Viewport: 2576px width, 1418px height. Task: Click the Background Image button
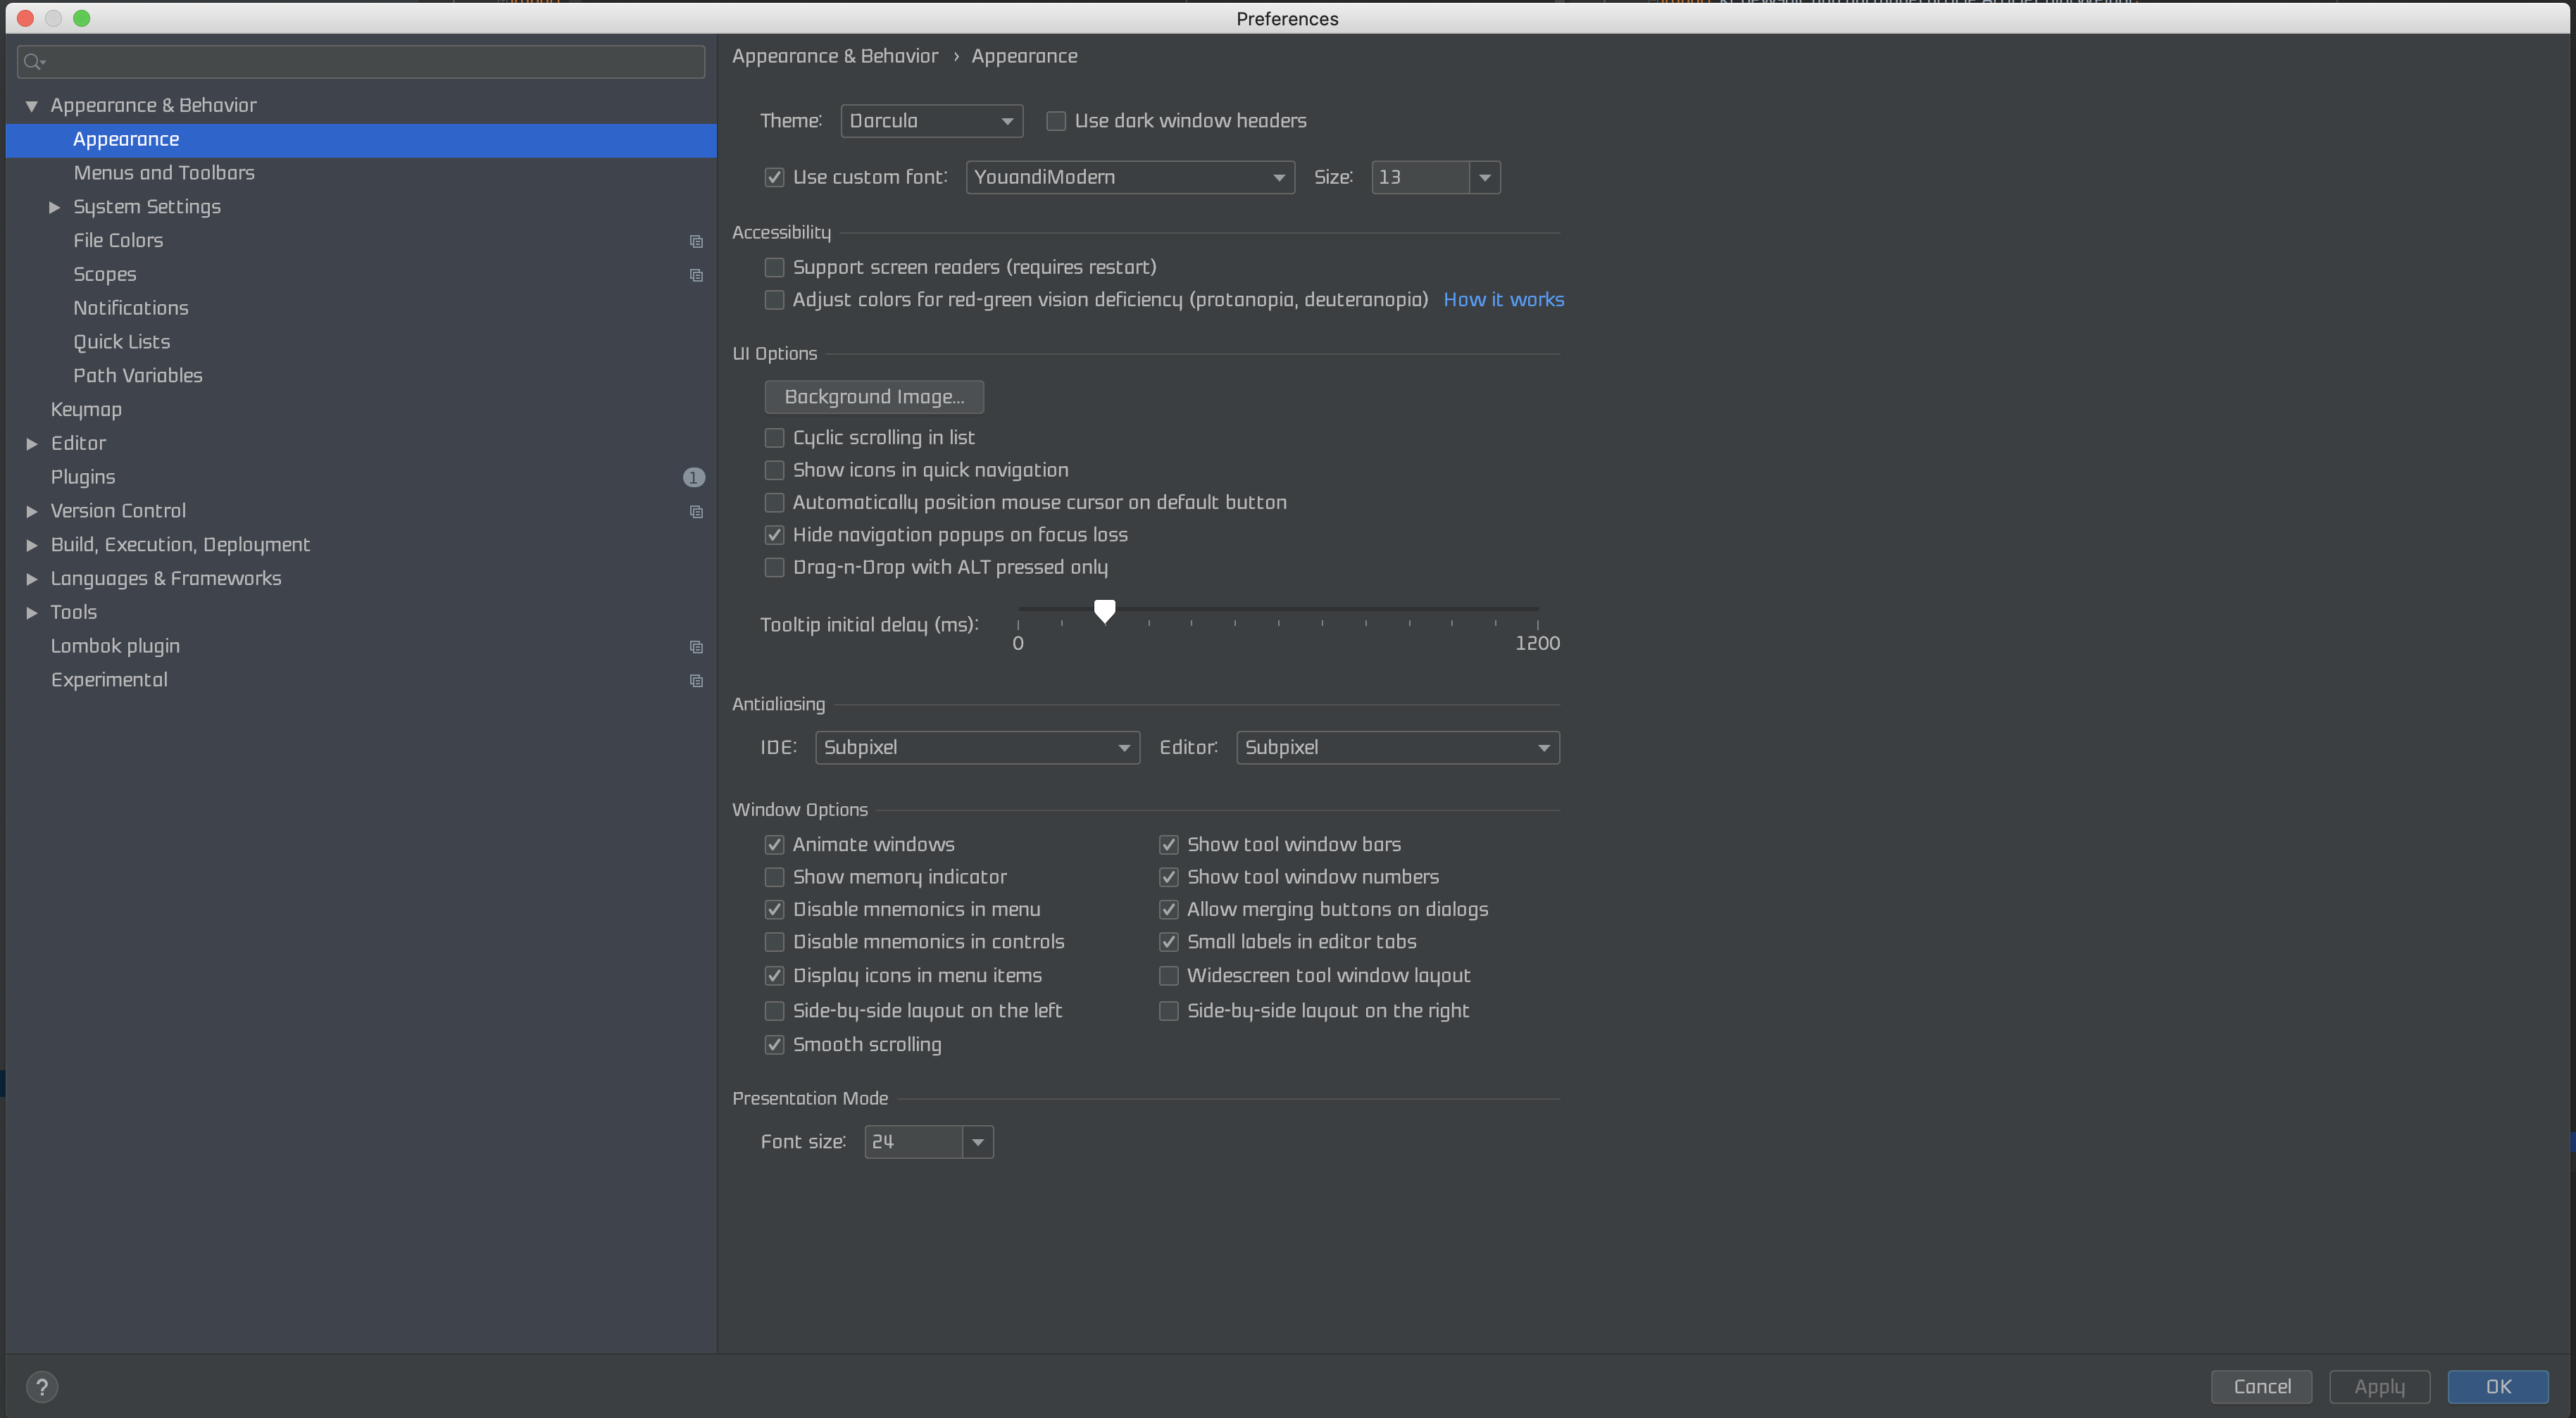click(873, 397)
